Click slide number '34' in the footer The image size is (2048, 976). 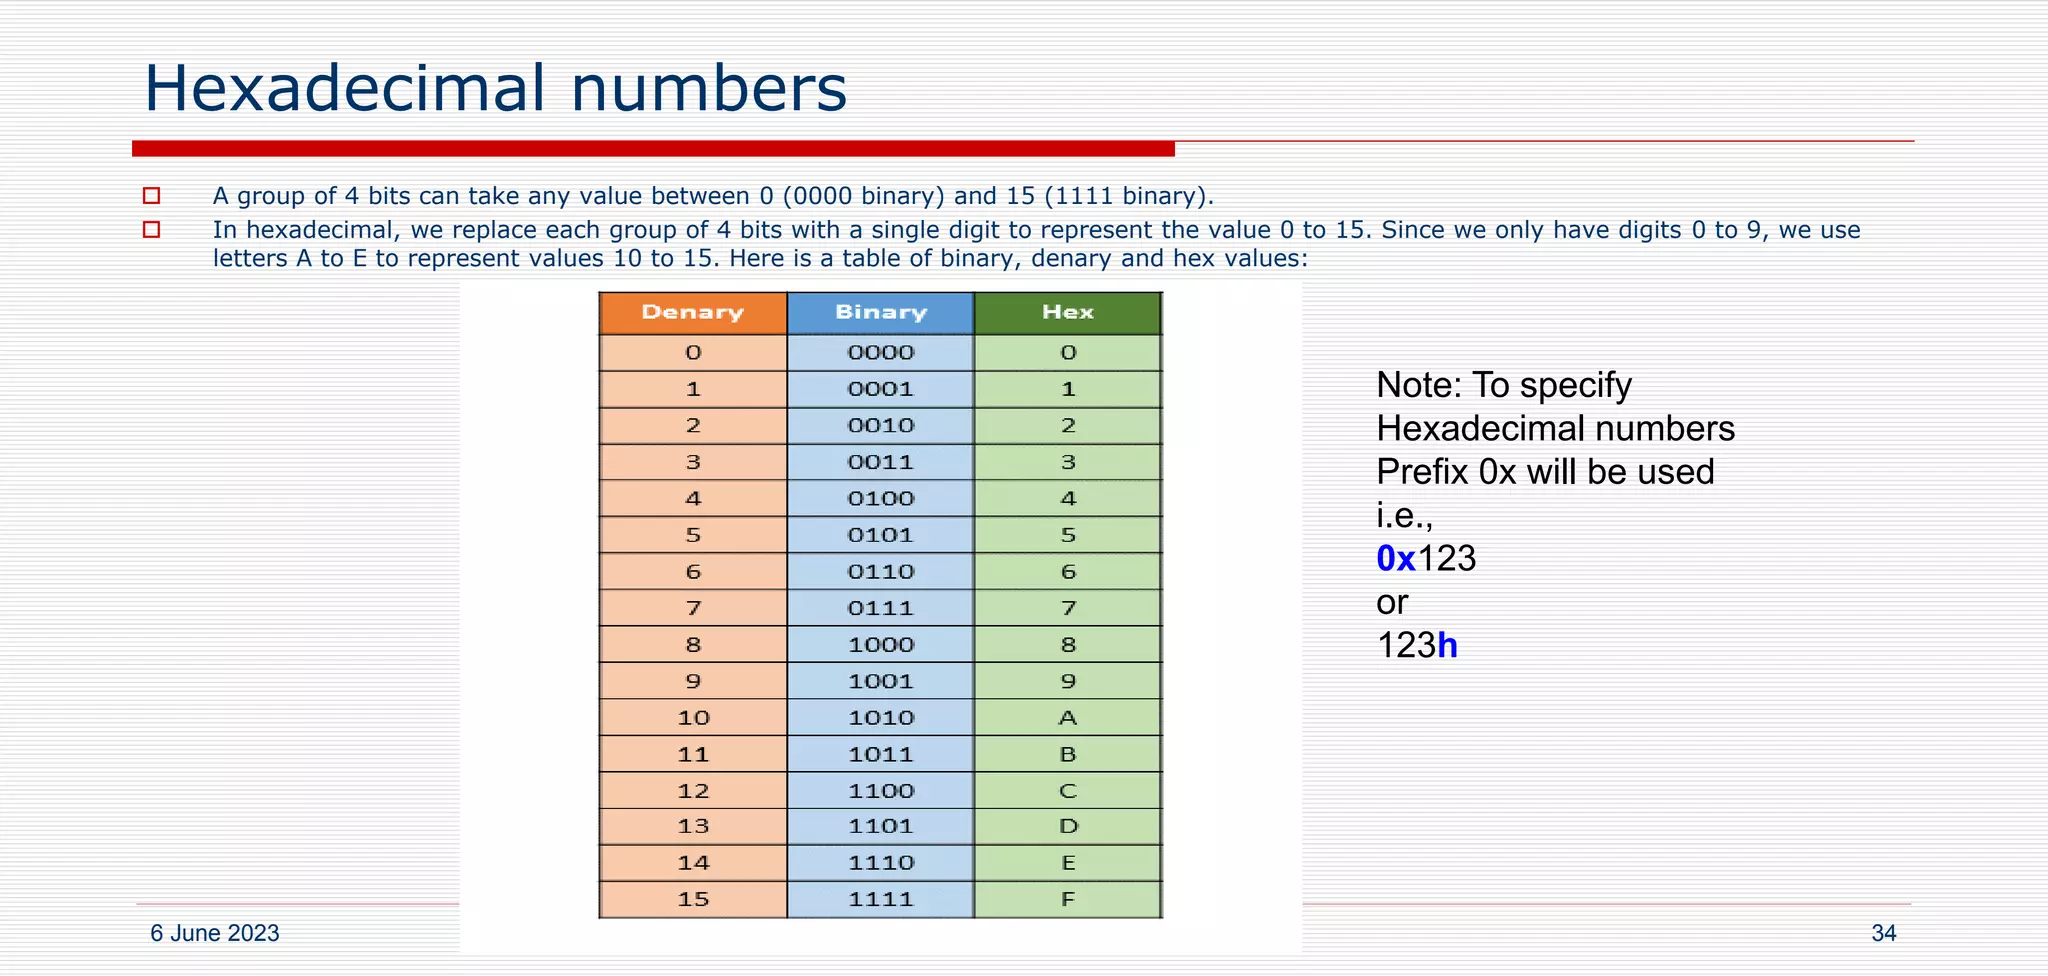coord(1884,933)
